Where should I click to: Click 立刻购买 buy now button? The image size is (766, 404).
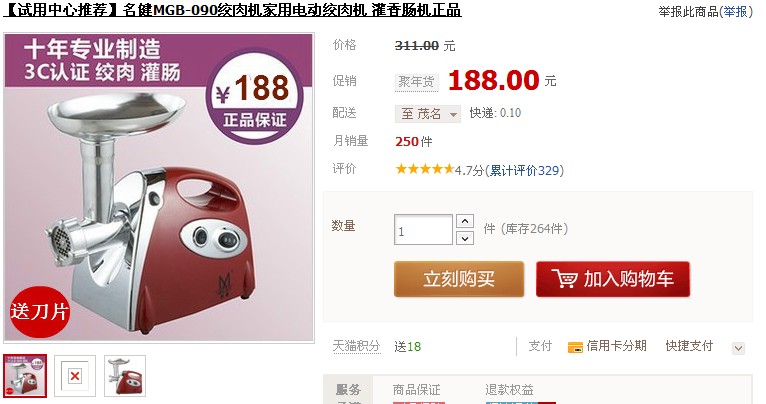click(459, 279)
